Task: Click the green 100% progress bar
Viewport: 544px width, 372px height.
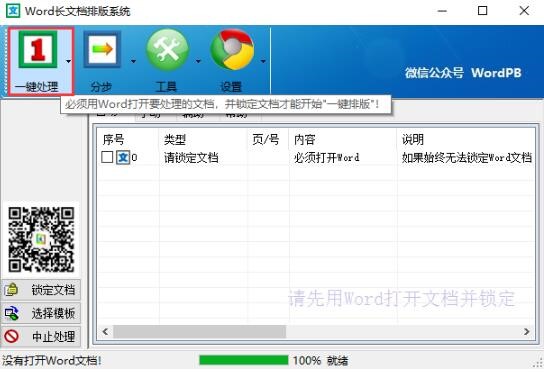Action: click(x=244, y=360)
